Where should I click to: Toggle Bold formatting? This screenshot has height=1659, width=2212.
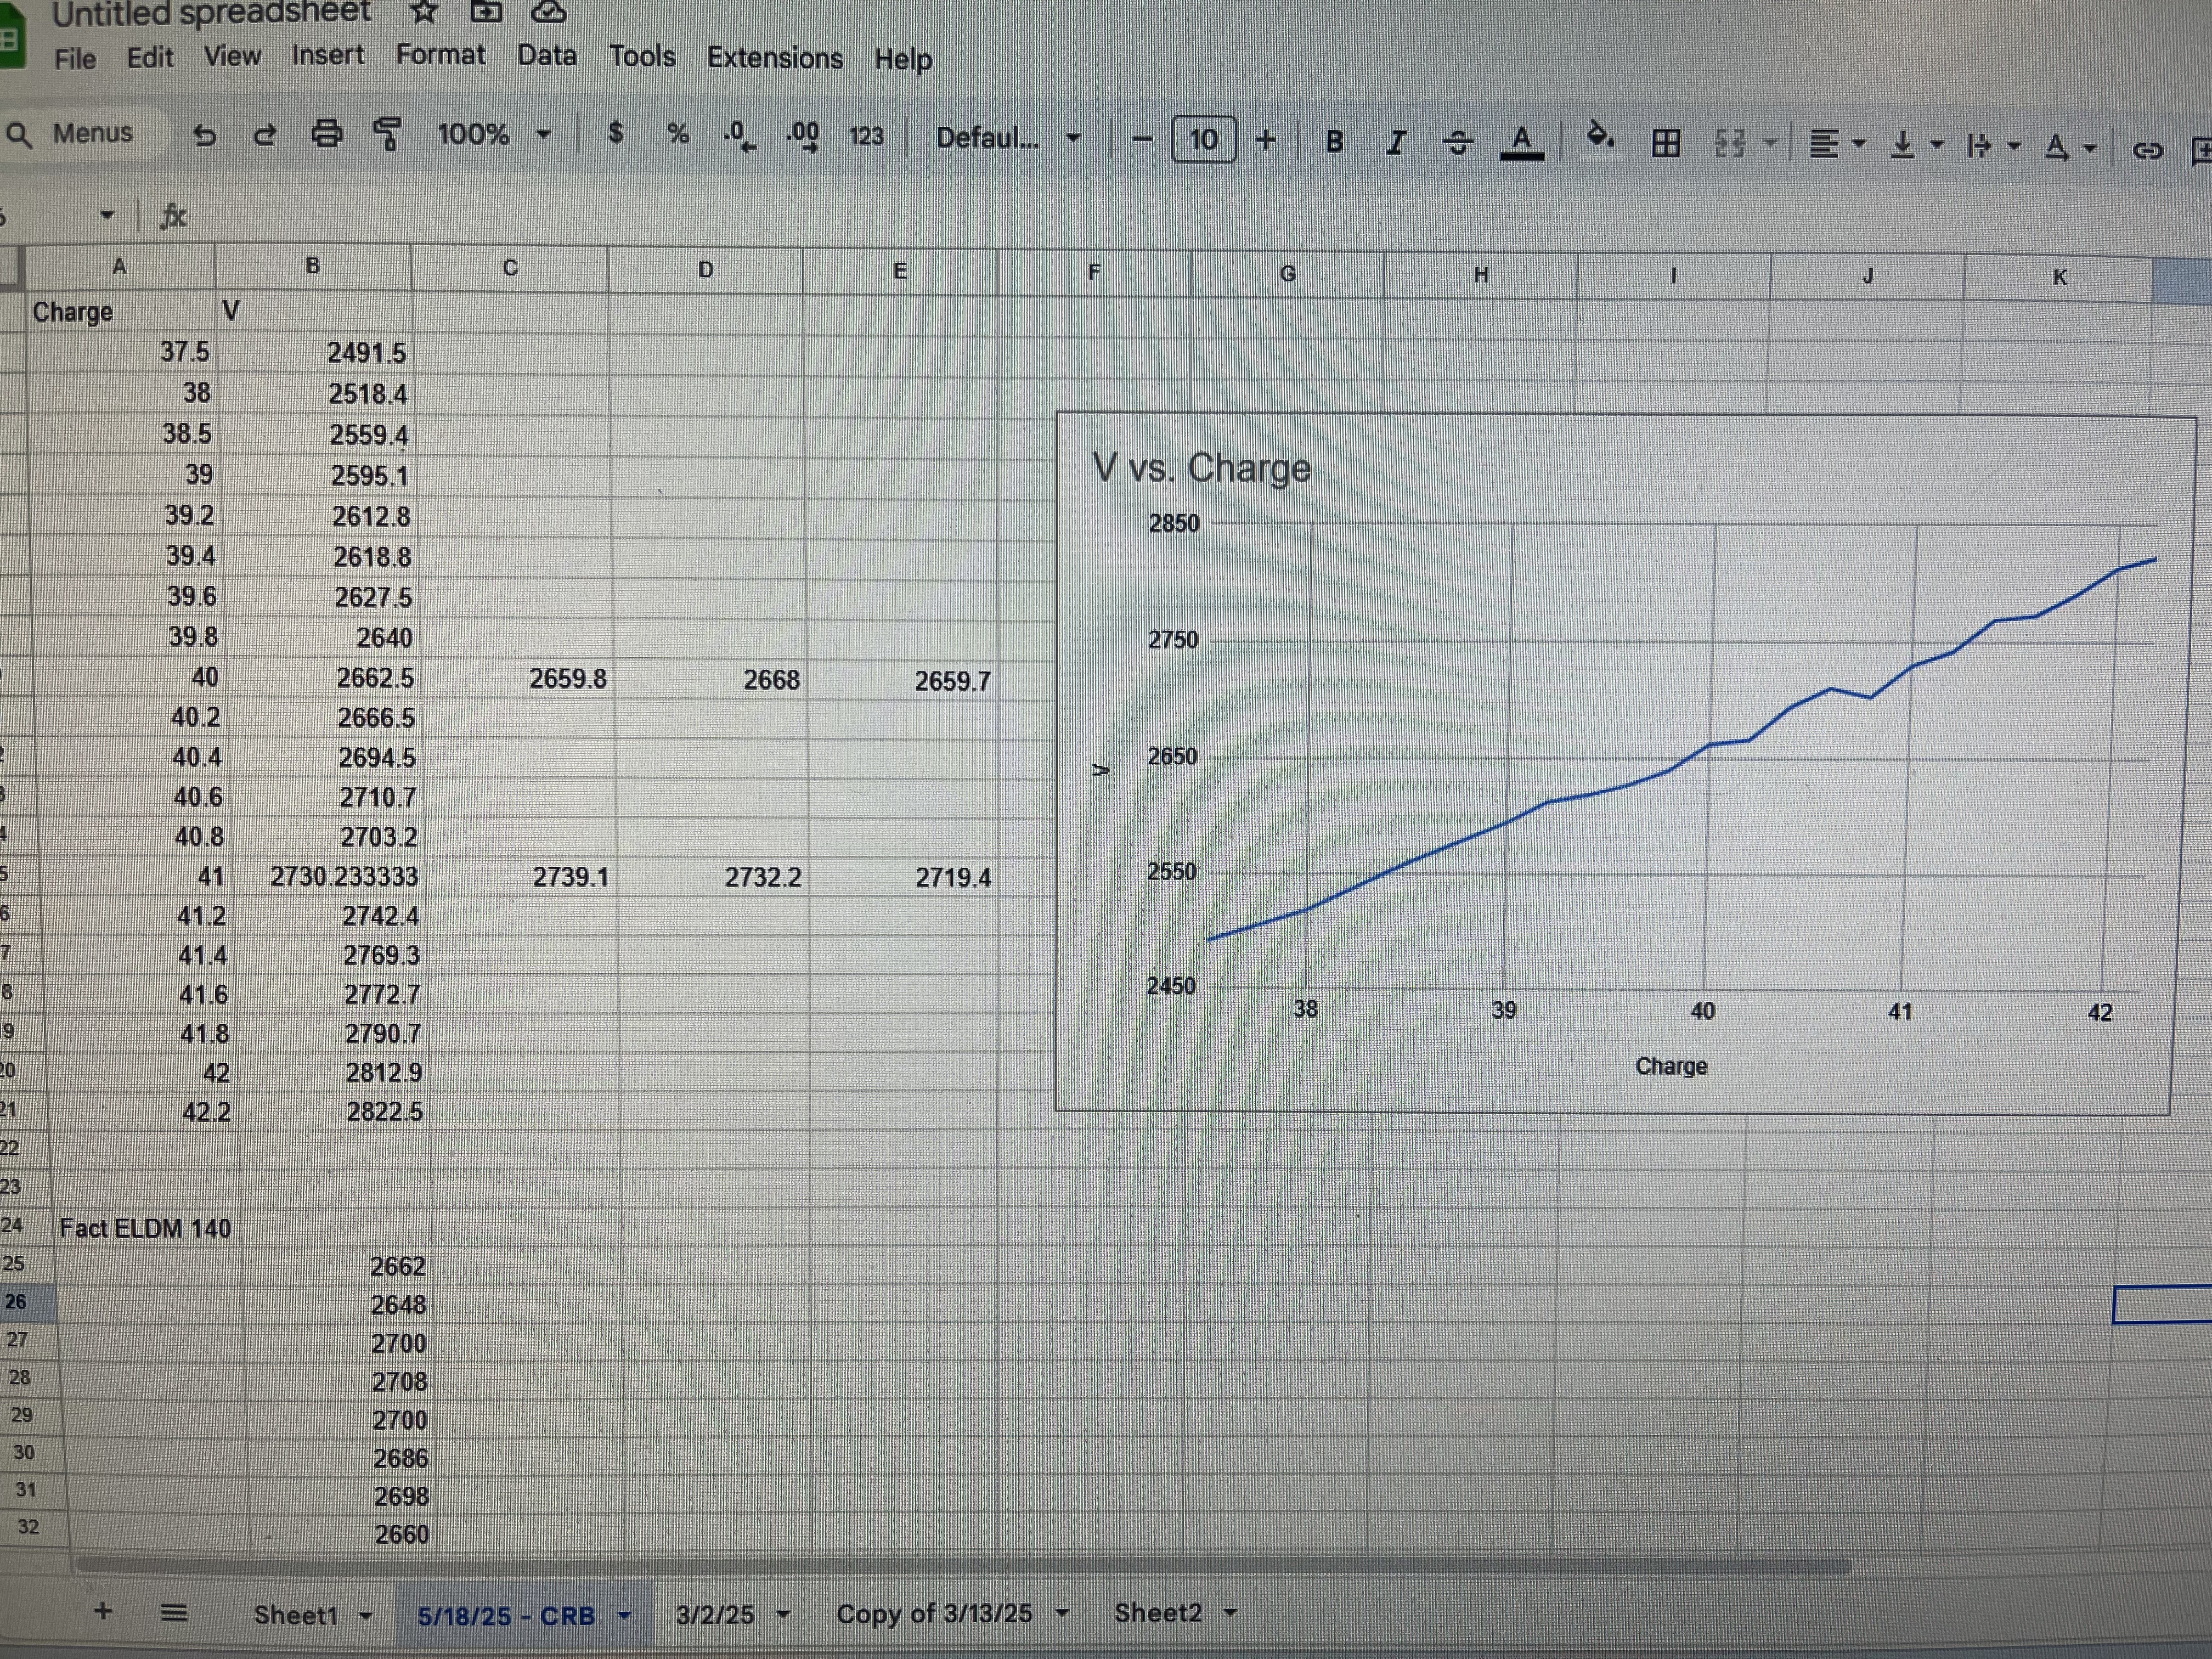tap(1334, 141)
